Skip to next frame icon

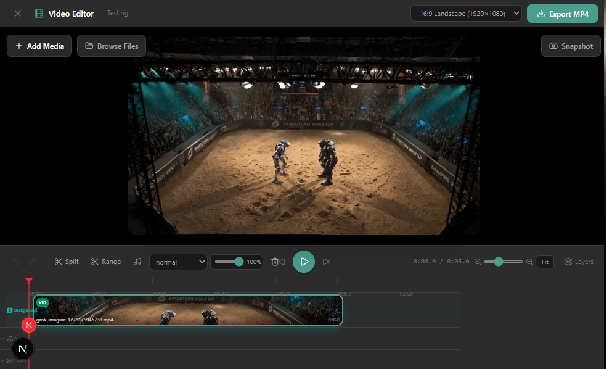[x=326, y=262]
